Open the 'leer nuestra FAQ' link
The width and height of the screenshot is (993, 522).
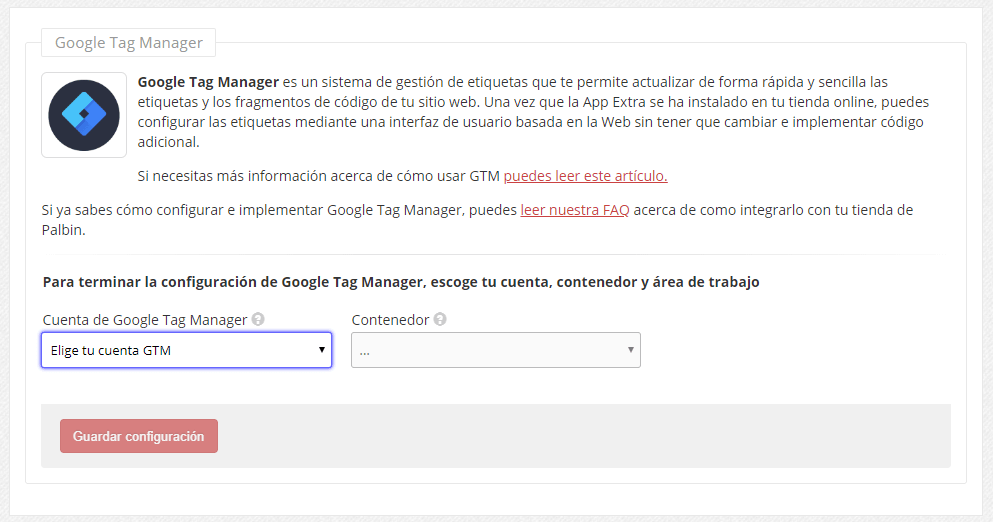pos(574,210)
